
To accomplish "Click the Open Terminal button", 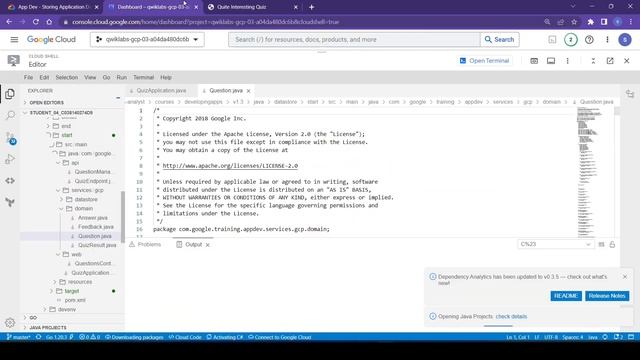I will (x=484, y=61).
